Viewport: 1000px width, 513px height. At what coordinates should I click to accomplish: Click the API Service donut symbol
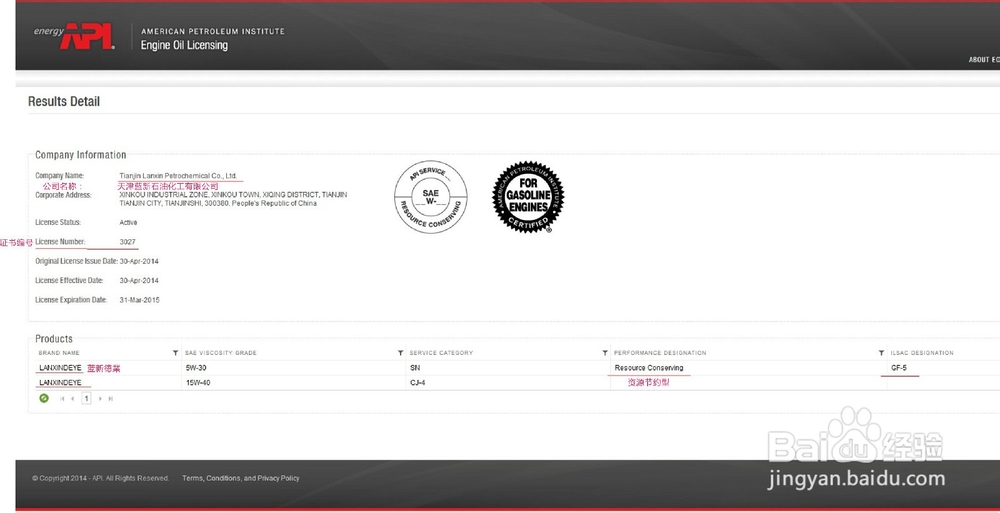(430, 197)
